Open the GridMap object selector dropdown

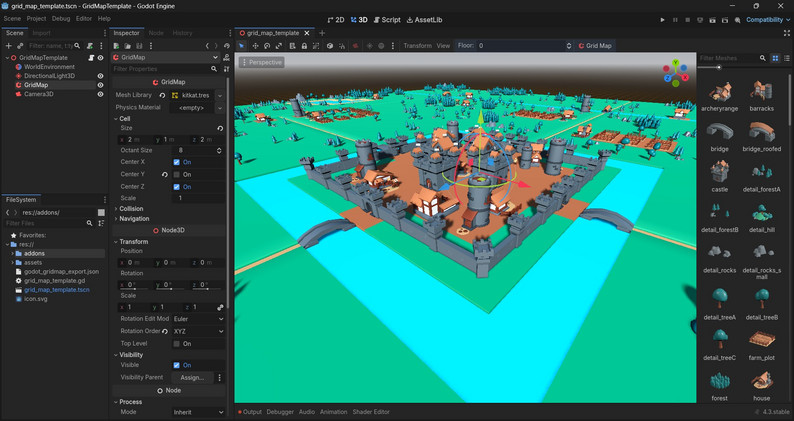tap(166, 57)
